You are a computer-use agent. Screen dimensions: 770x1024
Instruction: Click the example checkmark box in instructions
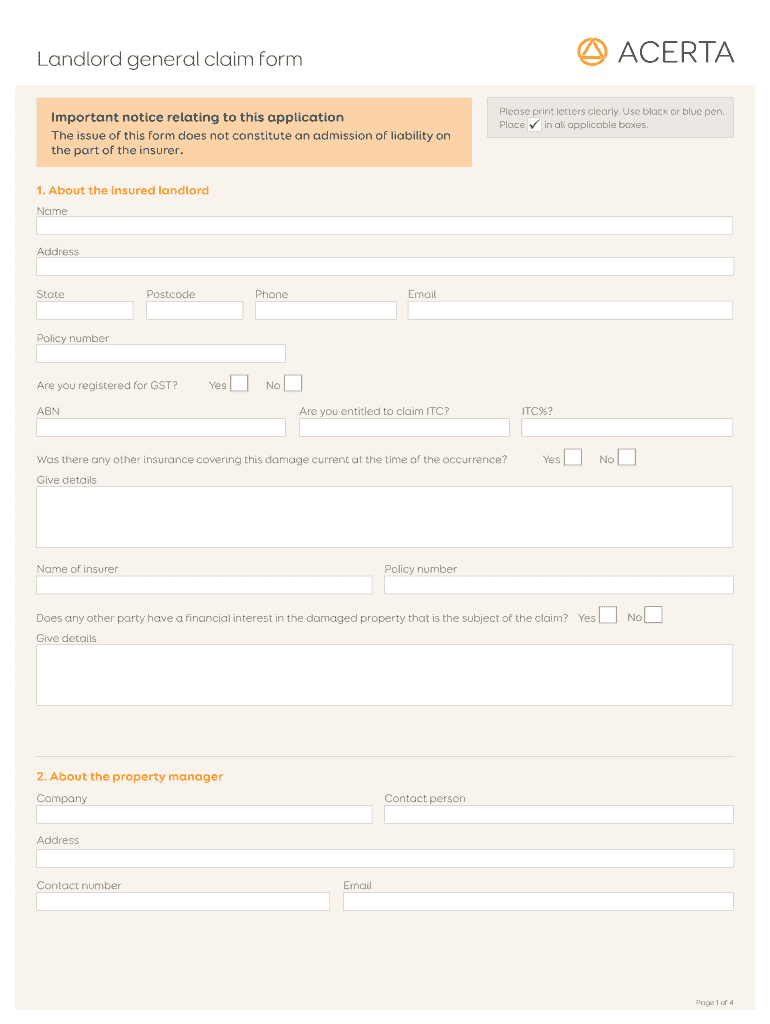[x=534, y=125]
